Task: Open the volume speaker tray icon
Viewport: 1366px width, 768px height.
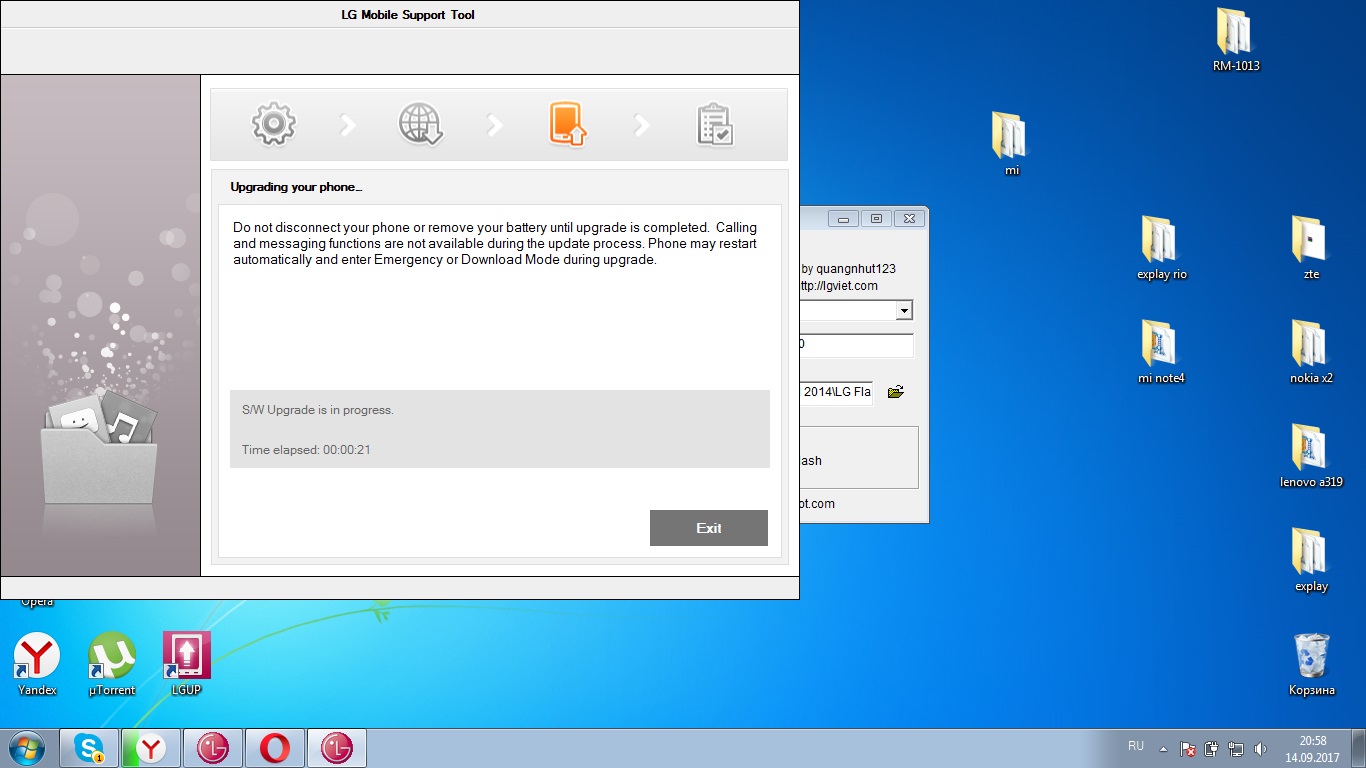Action: click(1260, 748)
